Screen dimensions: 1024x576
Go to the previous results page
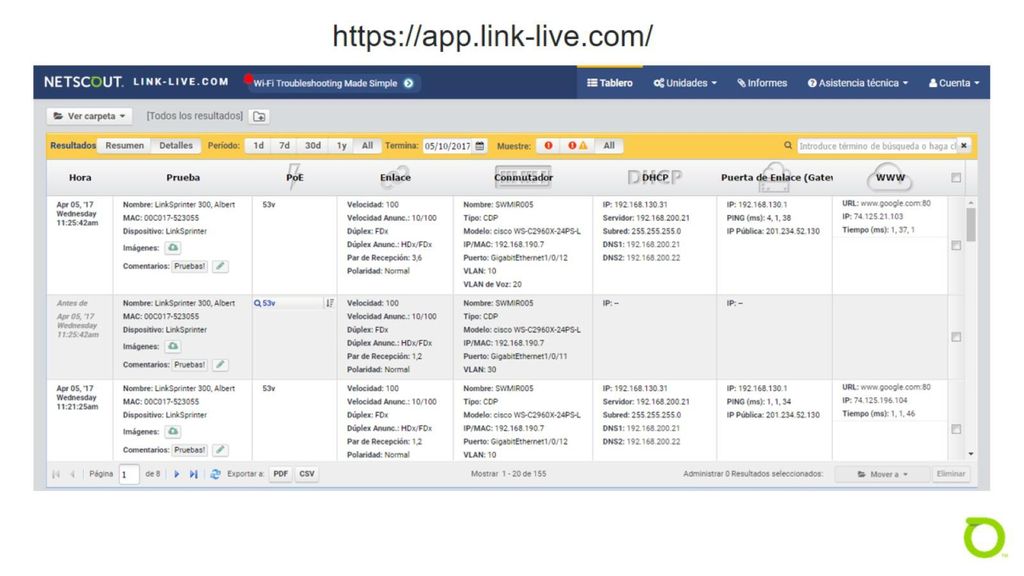pyautogui.click(x=72, y=474)
